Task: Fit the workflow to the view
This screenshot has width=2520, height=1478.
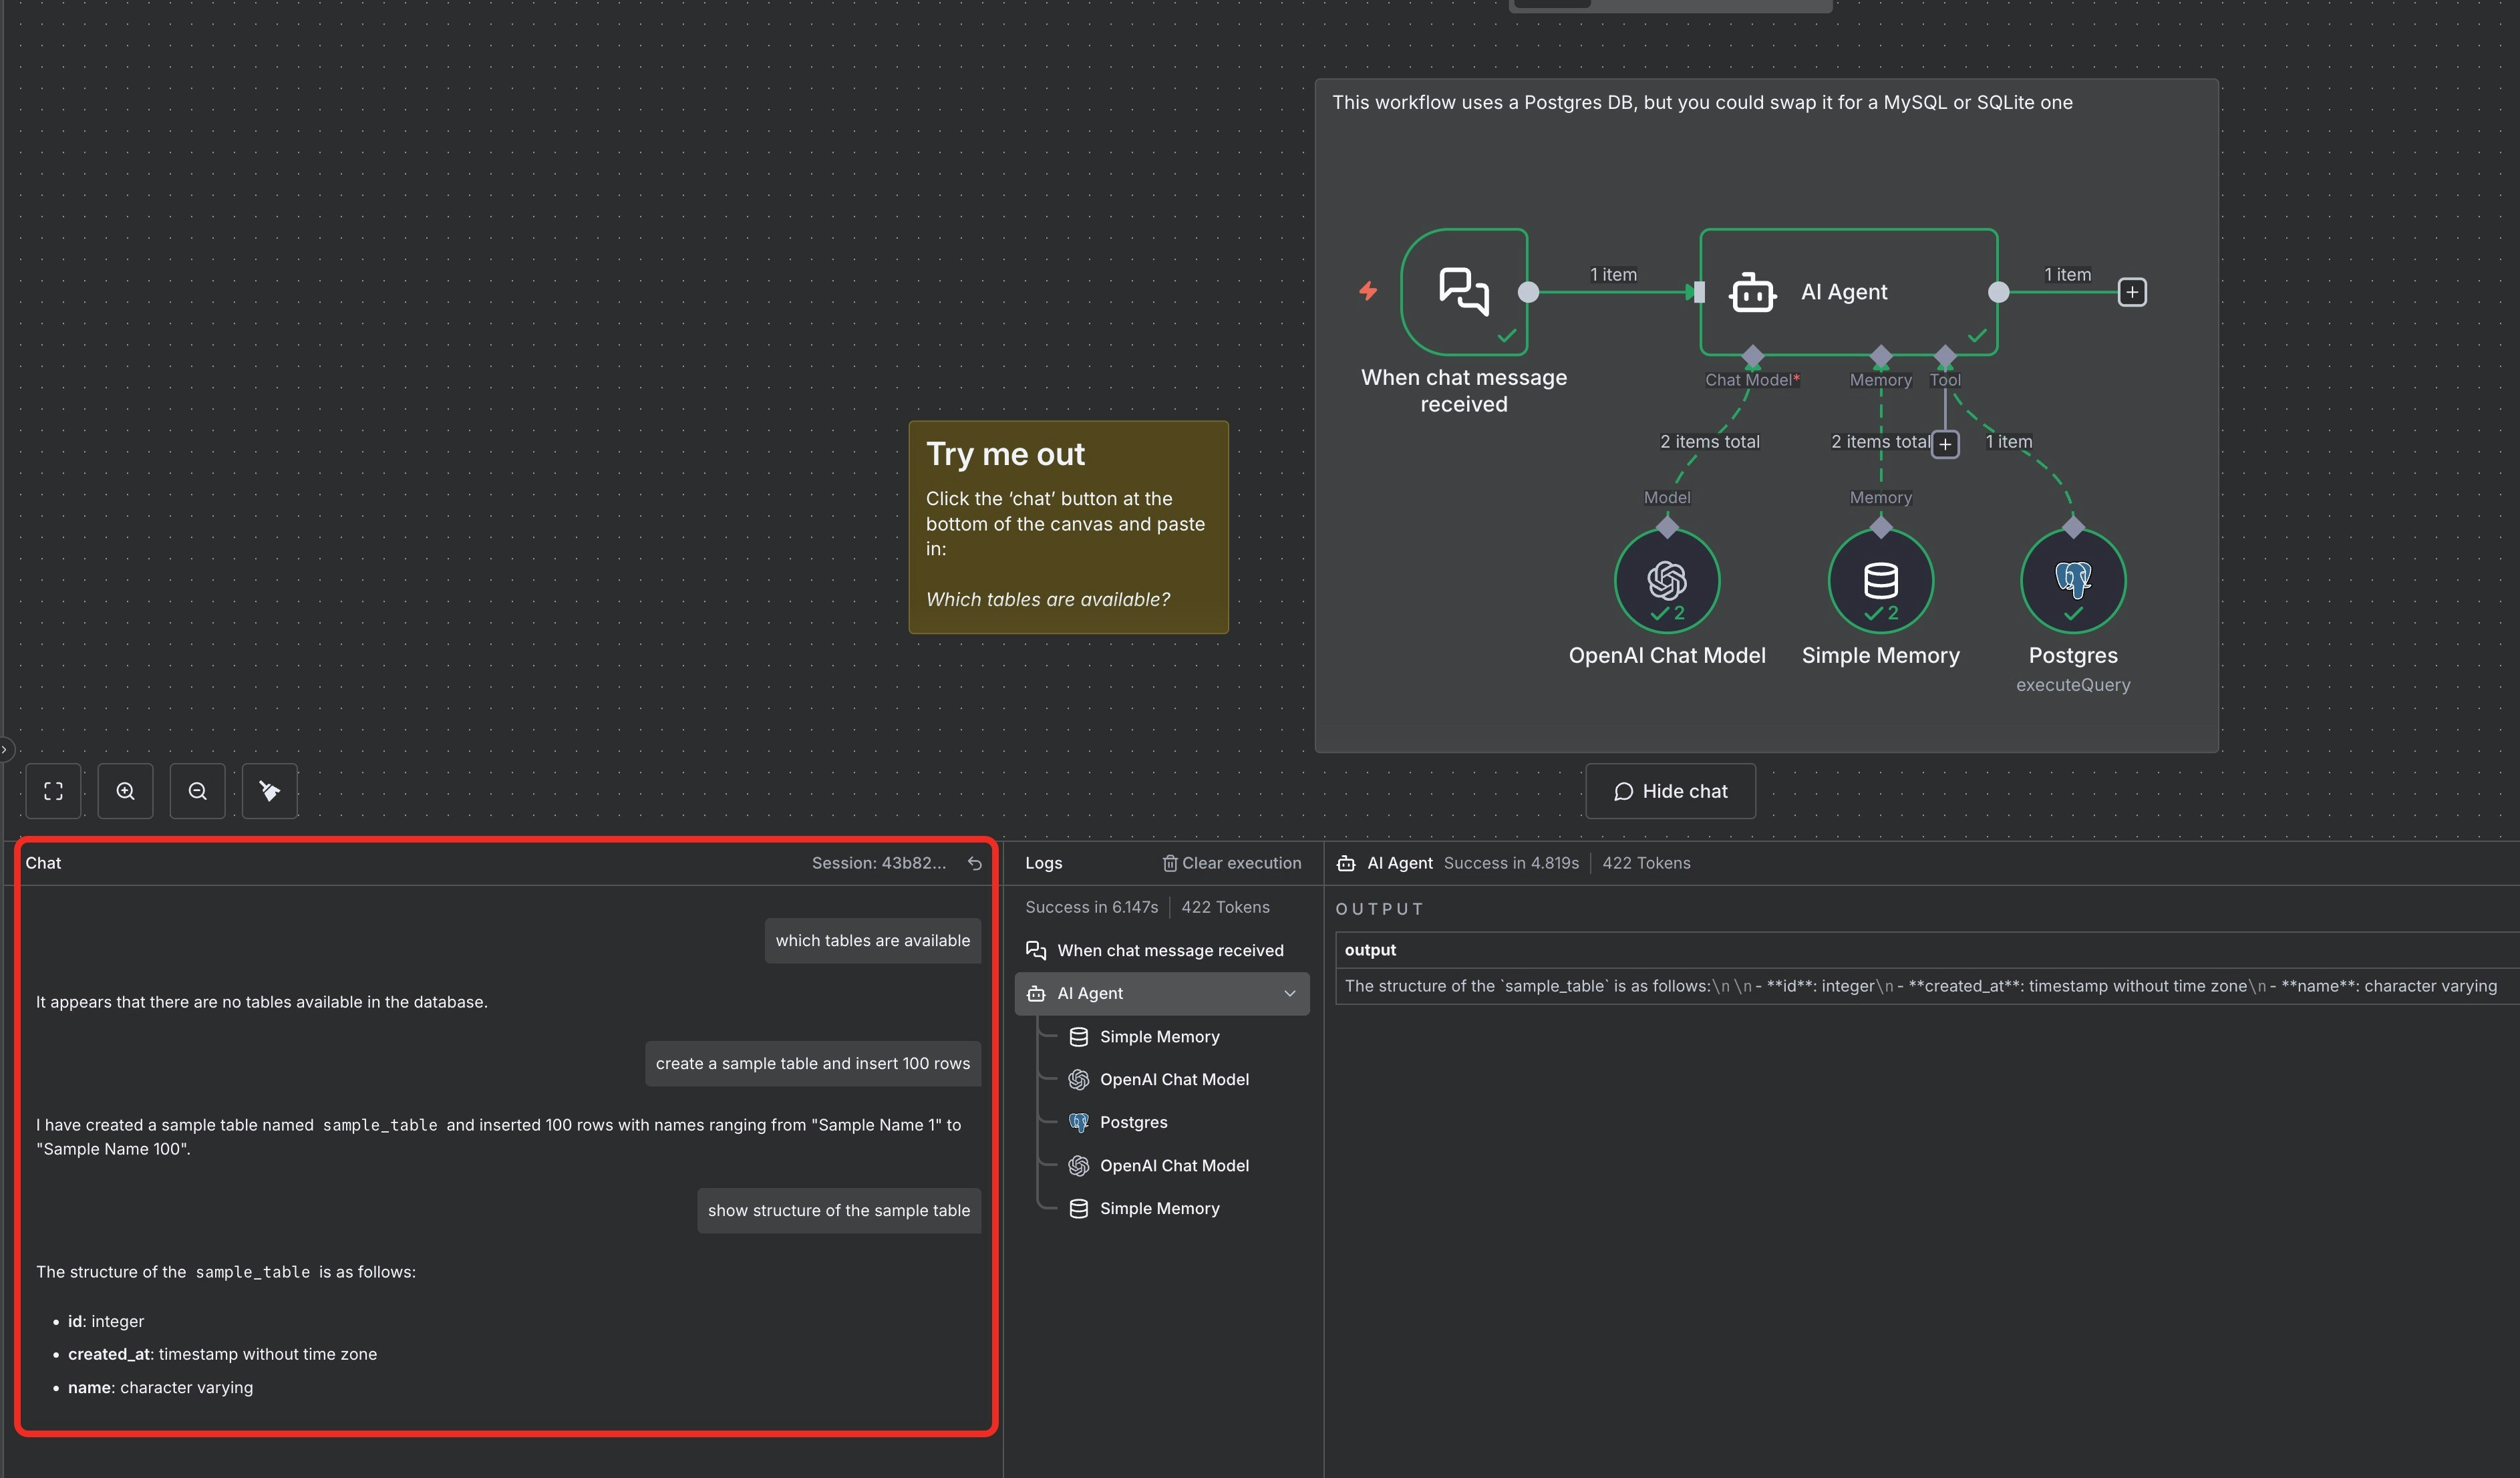Action: point(53,790)
